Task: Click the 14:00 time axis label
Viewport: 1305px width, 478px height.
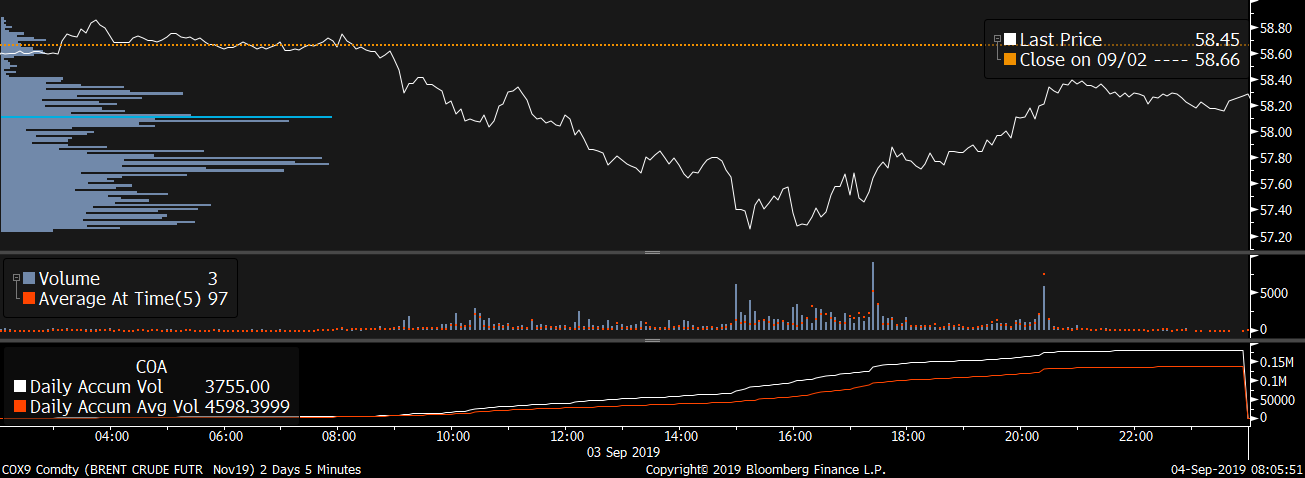Action: [680, 436]
